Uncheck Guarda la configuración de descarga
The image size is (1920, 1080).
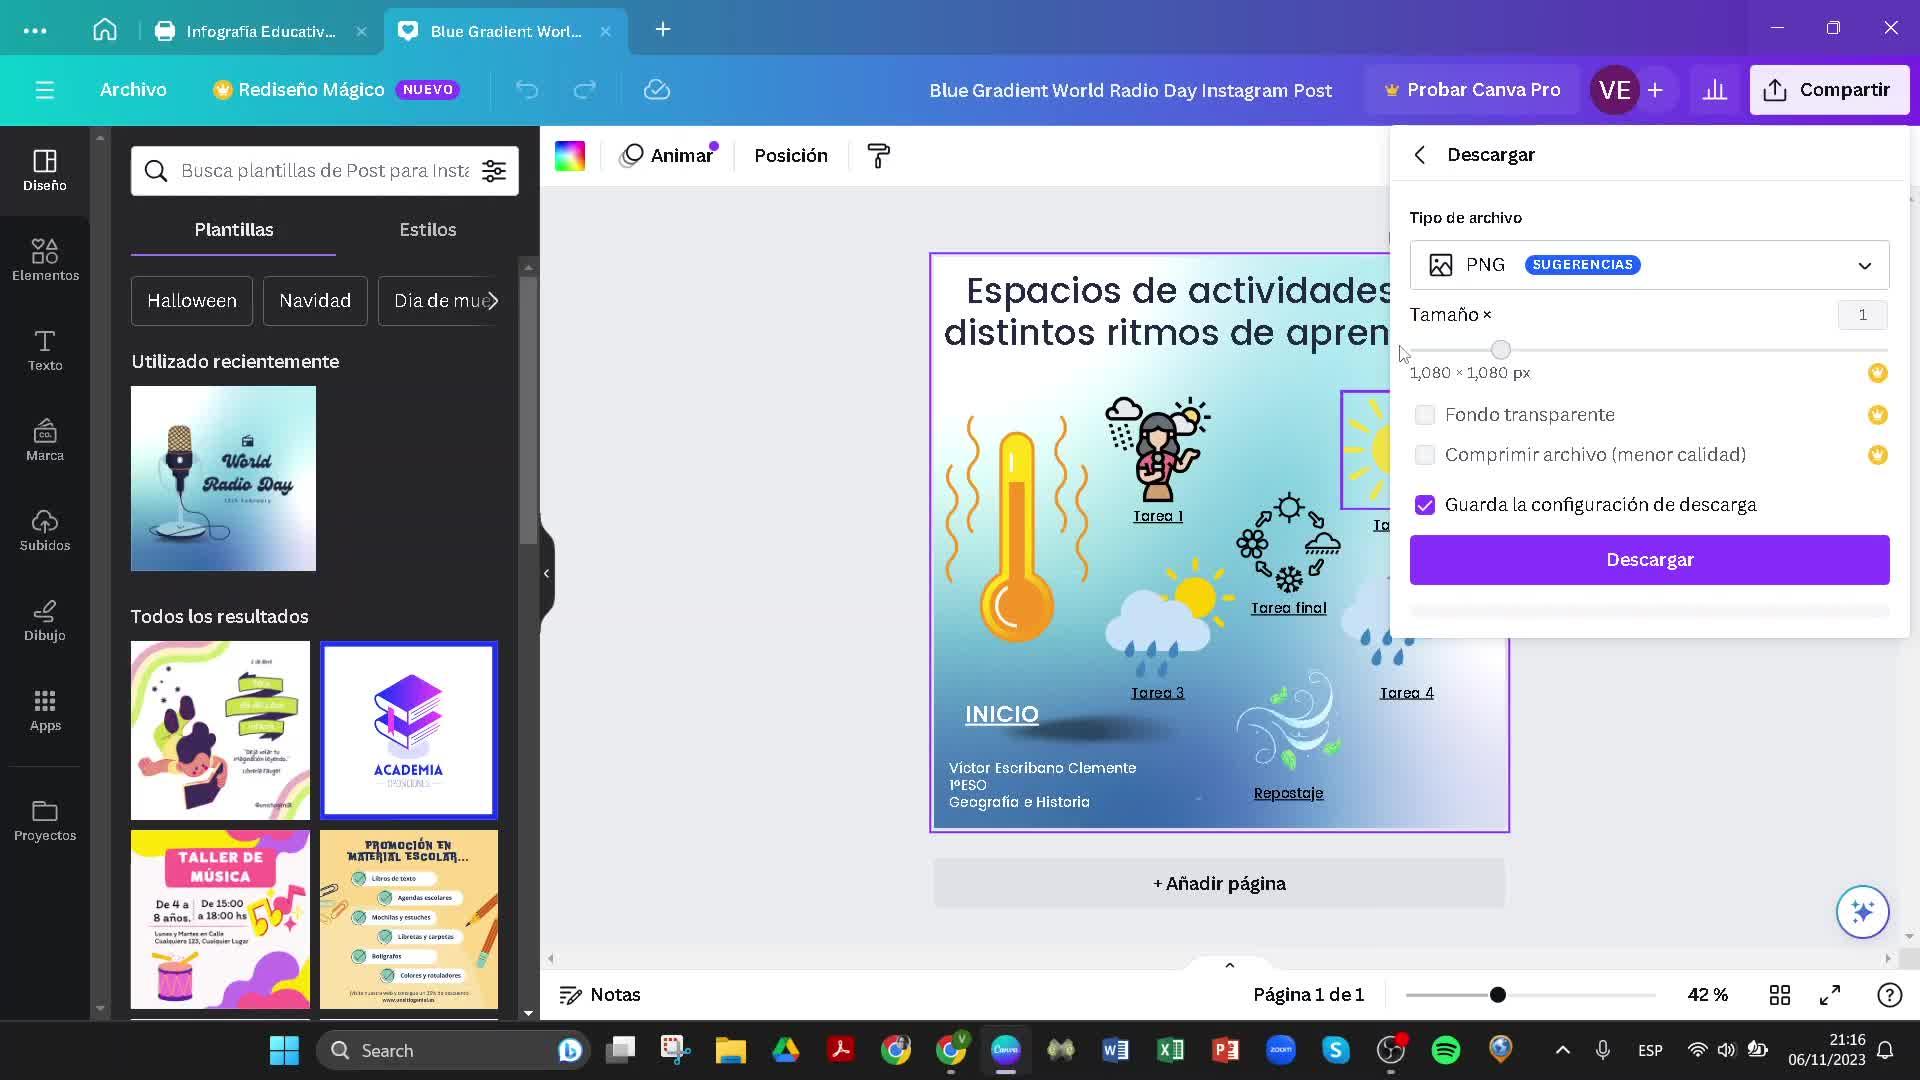(1425, 505)
